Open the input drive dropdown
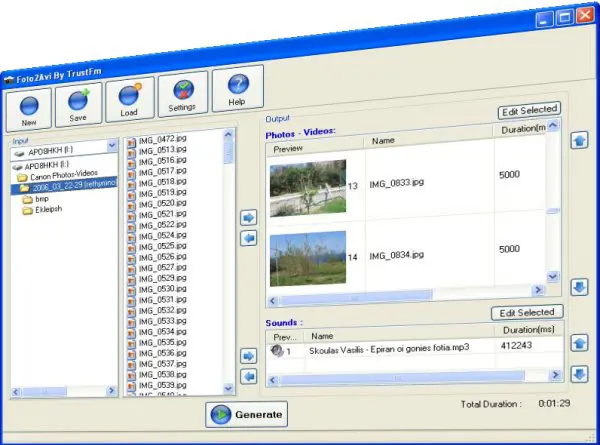The height and width of the screenshot is (445, 600). point(111,145)
